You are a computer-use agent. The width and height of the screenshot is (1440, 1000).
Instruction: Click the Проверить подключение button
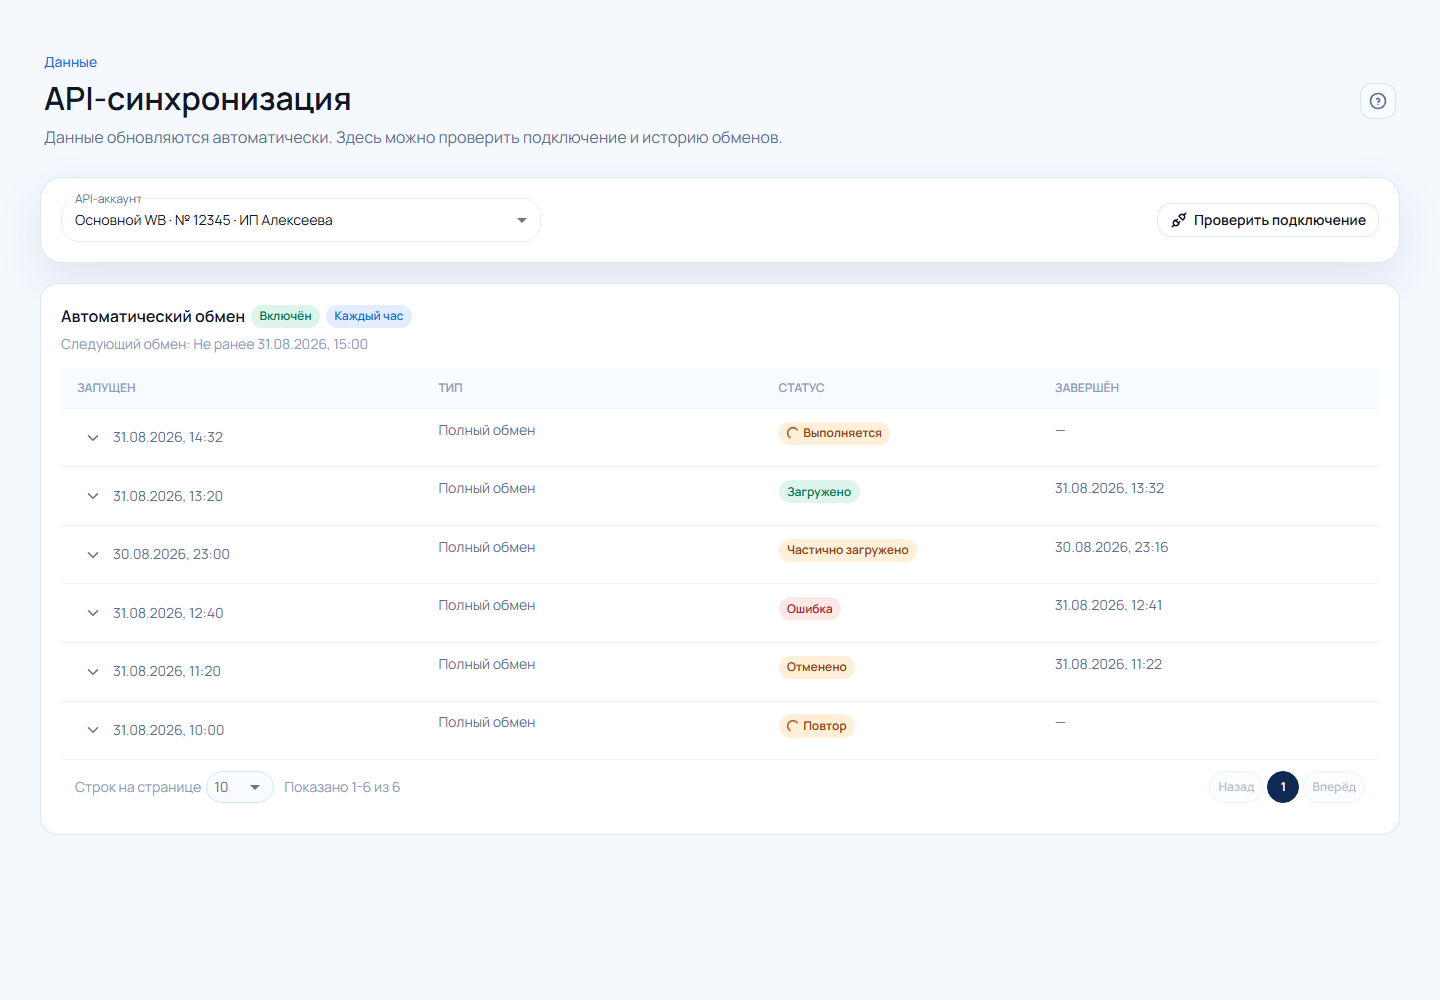[1267, 220]
